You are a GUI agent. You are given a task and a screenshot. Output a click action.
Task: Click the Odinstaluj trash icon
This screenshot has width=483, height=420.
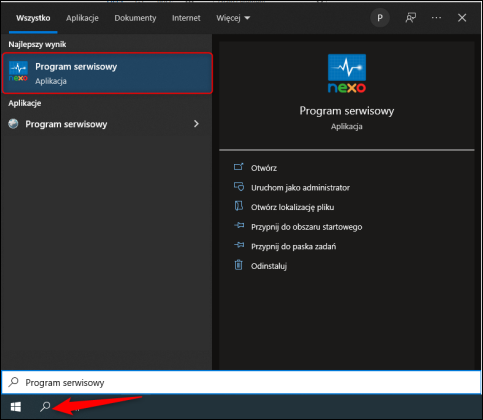(x=238, y=265)
